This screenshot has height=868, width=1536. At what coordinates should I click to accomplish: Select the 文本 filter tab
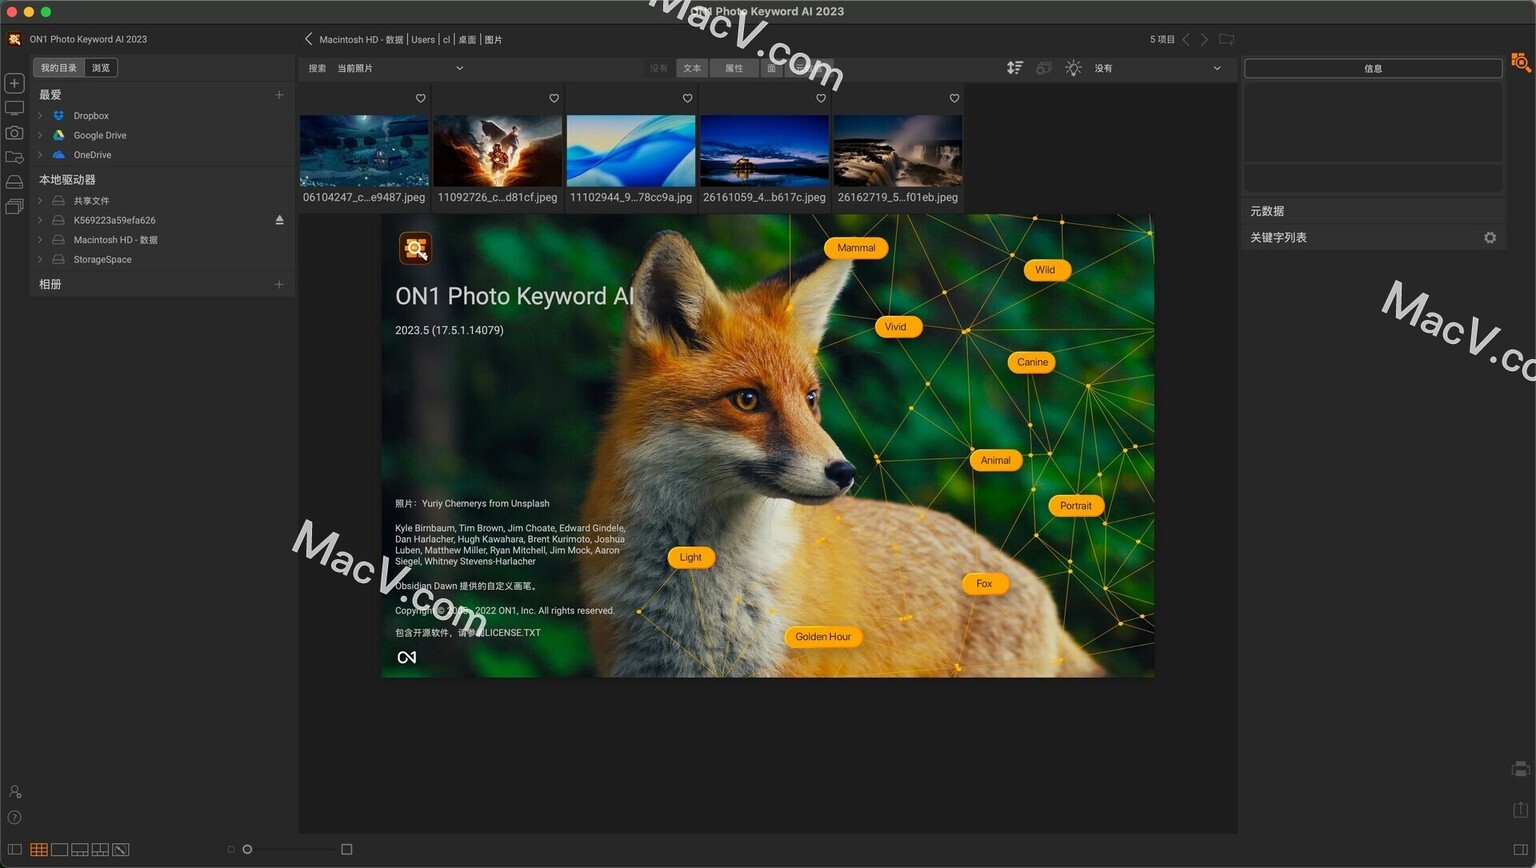(692, 68)
